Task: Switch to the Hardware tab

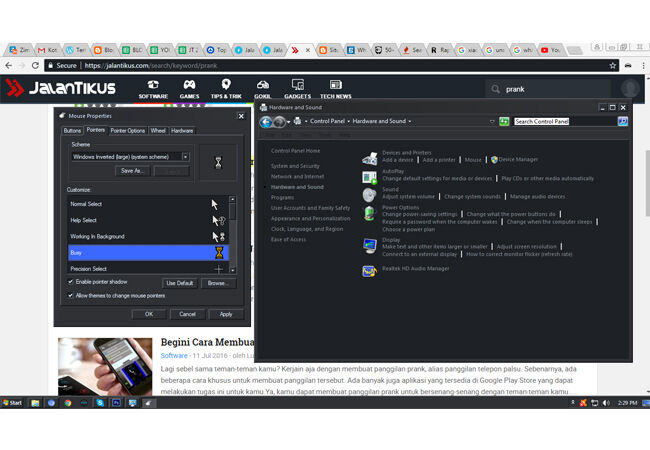Action: click(x=182, y=131)
